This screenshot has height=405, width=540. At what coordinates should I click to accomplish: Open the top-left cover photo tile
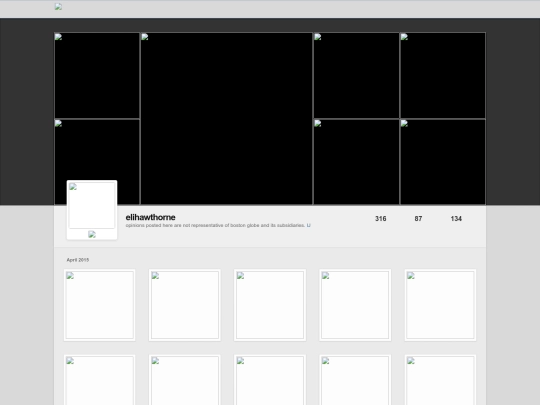click(97, 75)
